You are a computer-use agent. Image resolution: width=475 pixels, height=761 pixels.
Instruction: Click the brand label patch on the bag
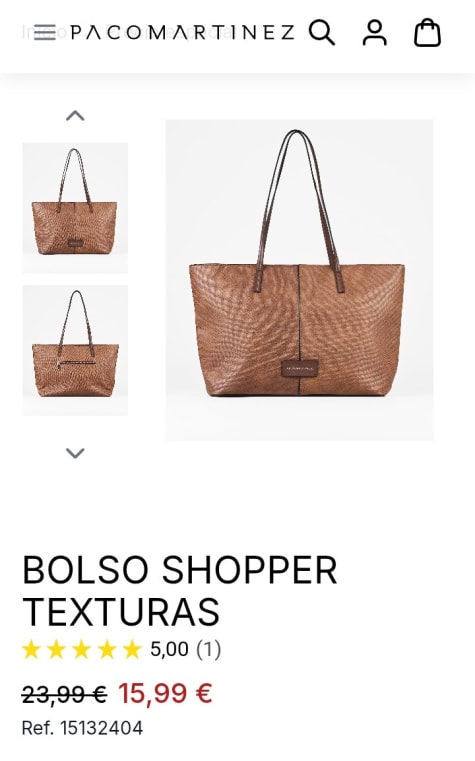point(300,368)
